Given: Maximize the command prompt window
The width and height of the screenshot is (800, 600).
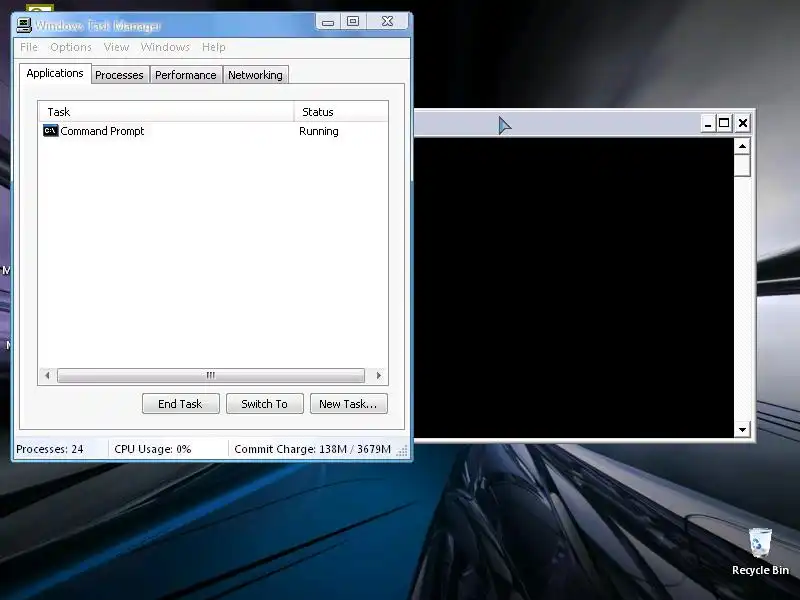Looking at the screenshot, I should tap(724, 123).
